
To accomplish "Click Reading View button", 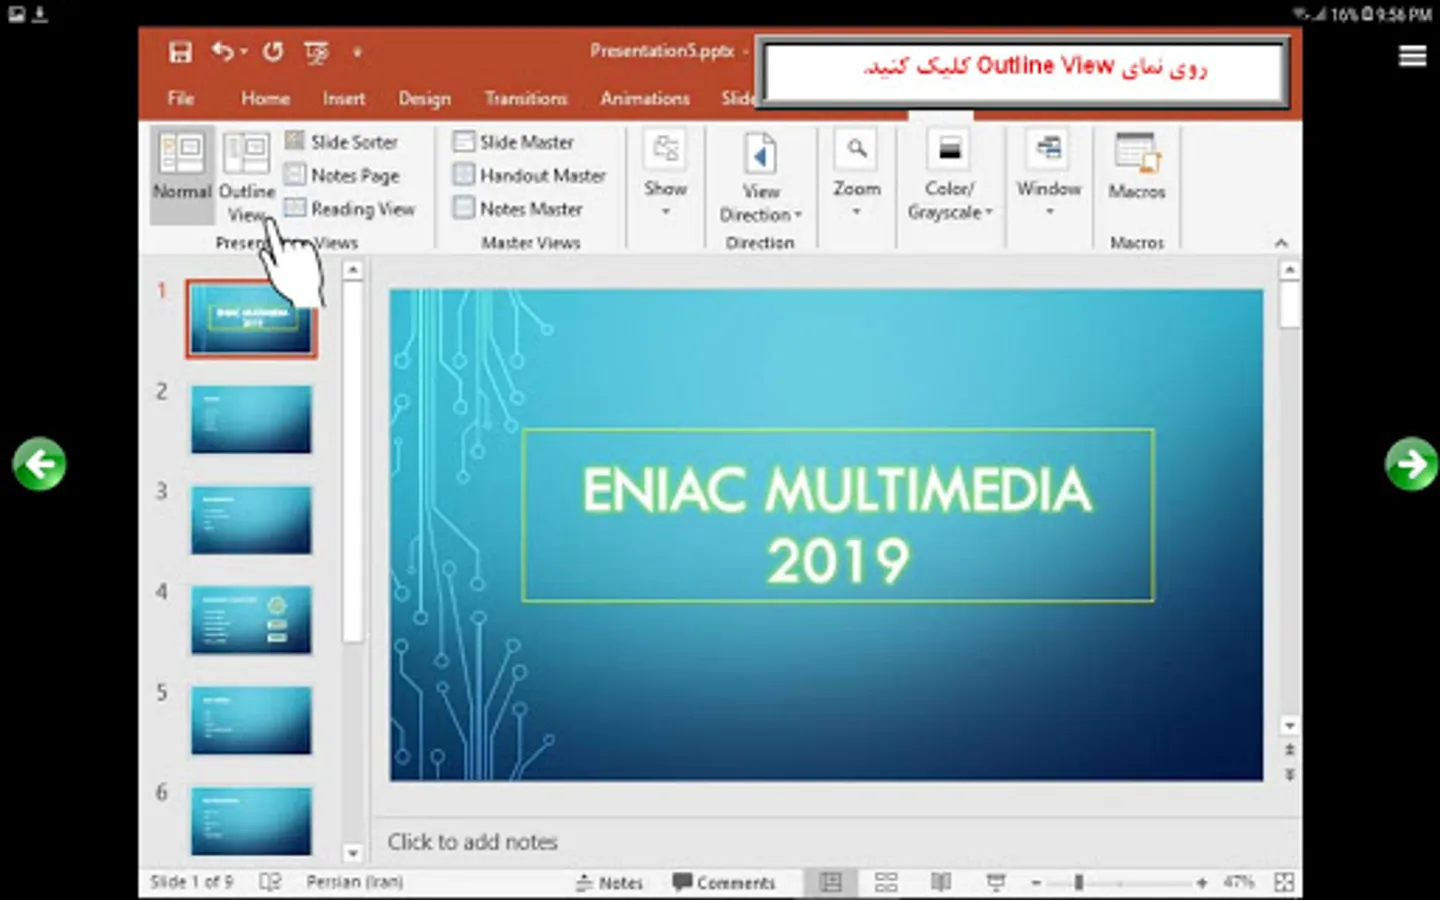I will click(350, 209).
